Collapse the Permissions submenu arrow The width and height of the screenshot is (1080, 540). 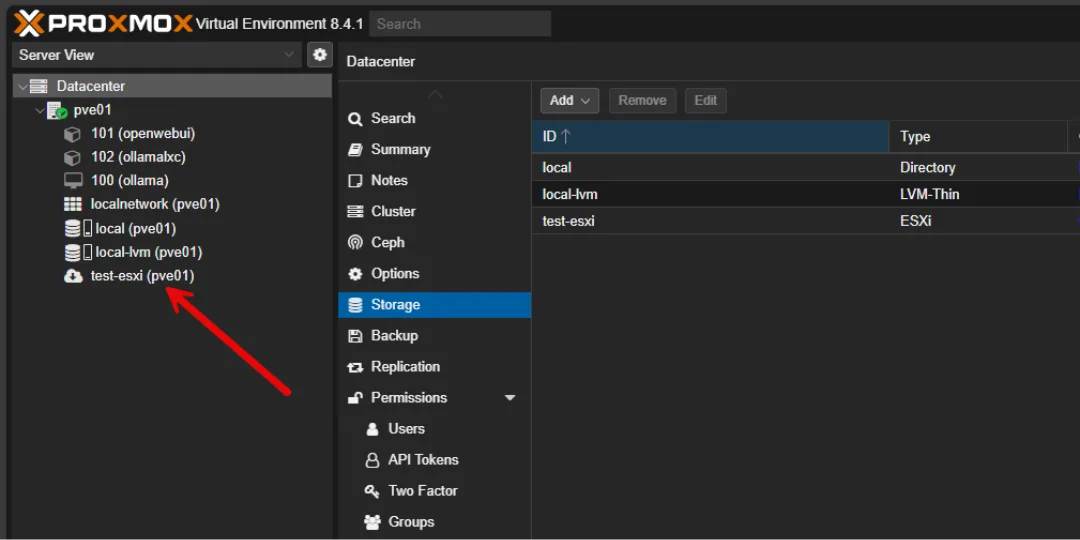click(510, 398)
